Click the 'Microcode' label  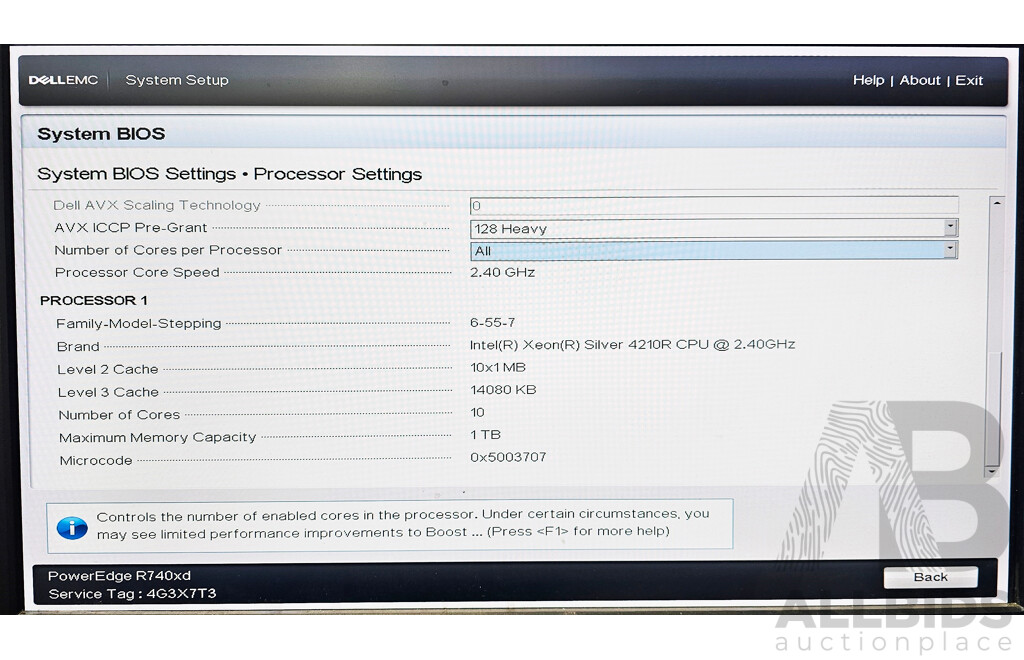[96, 461]
